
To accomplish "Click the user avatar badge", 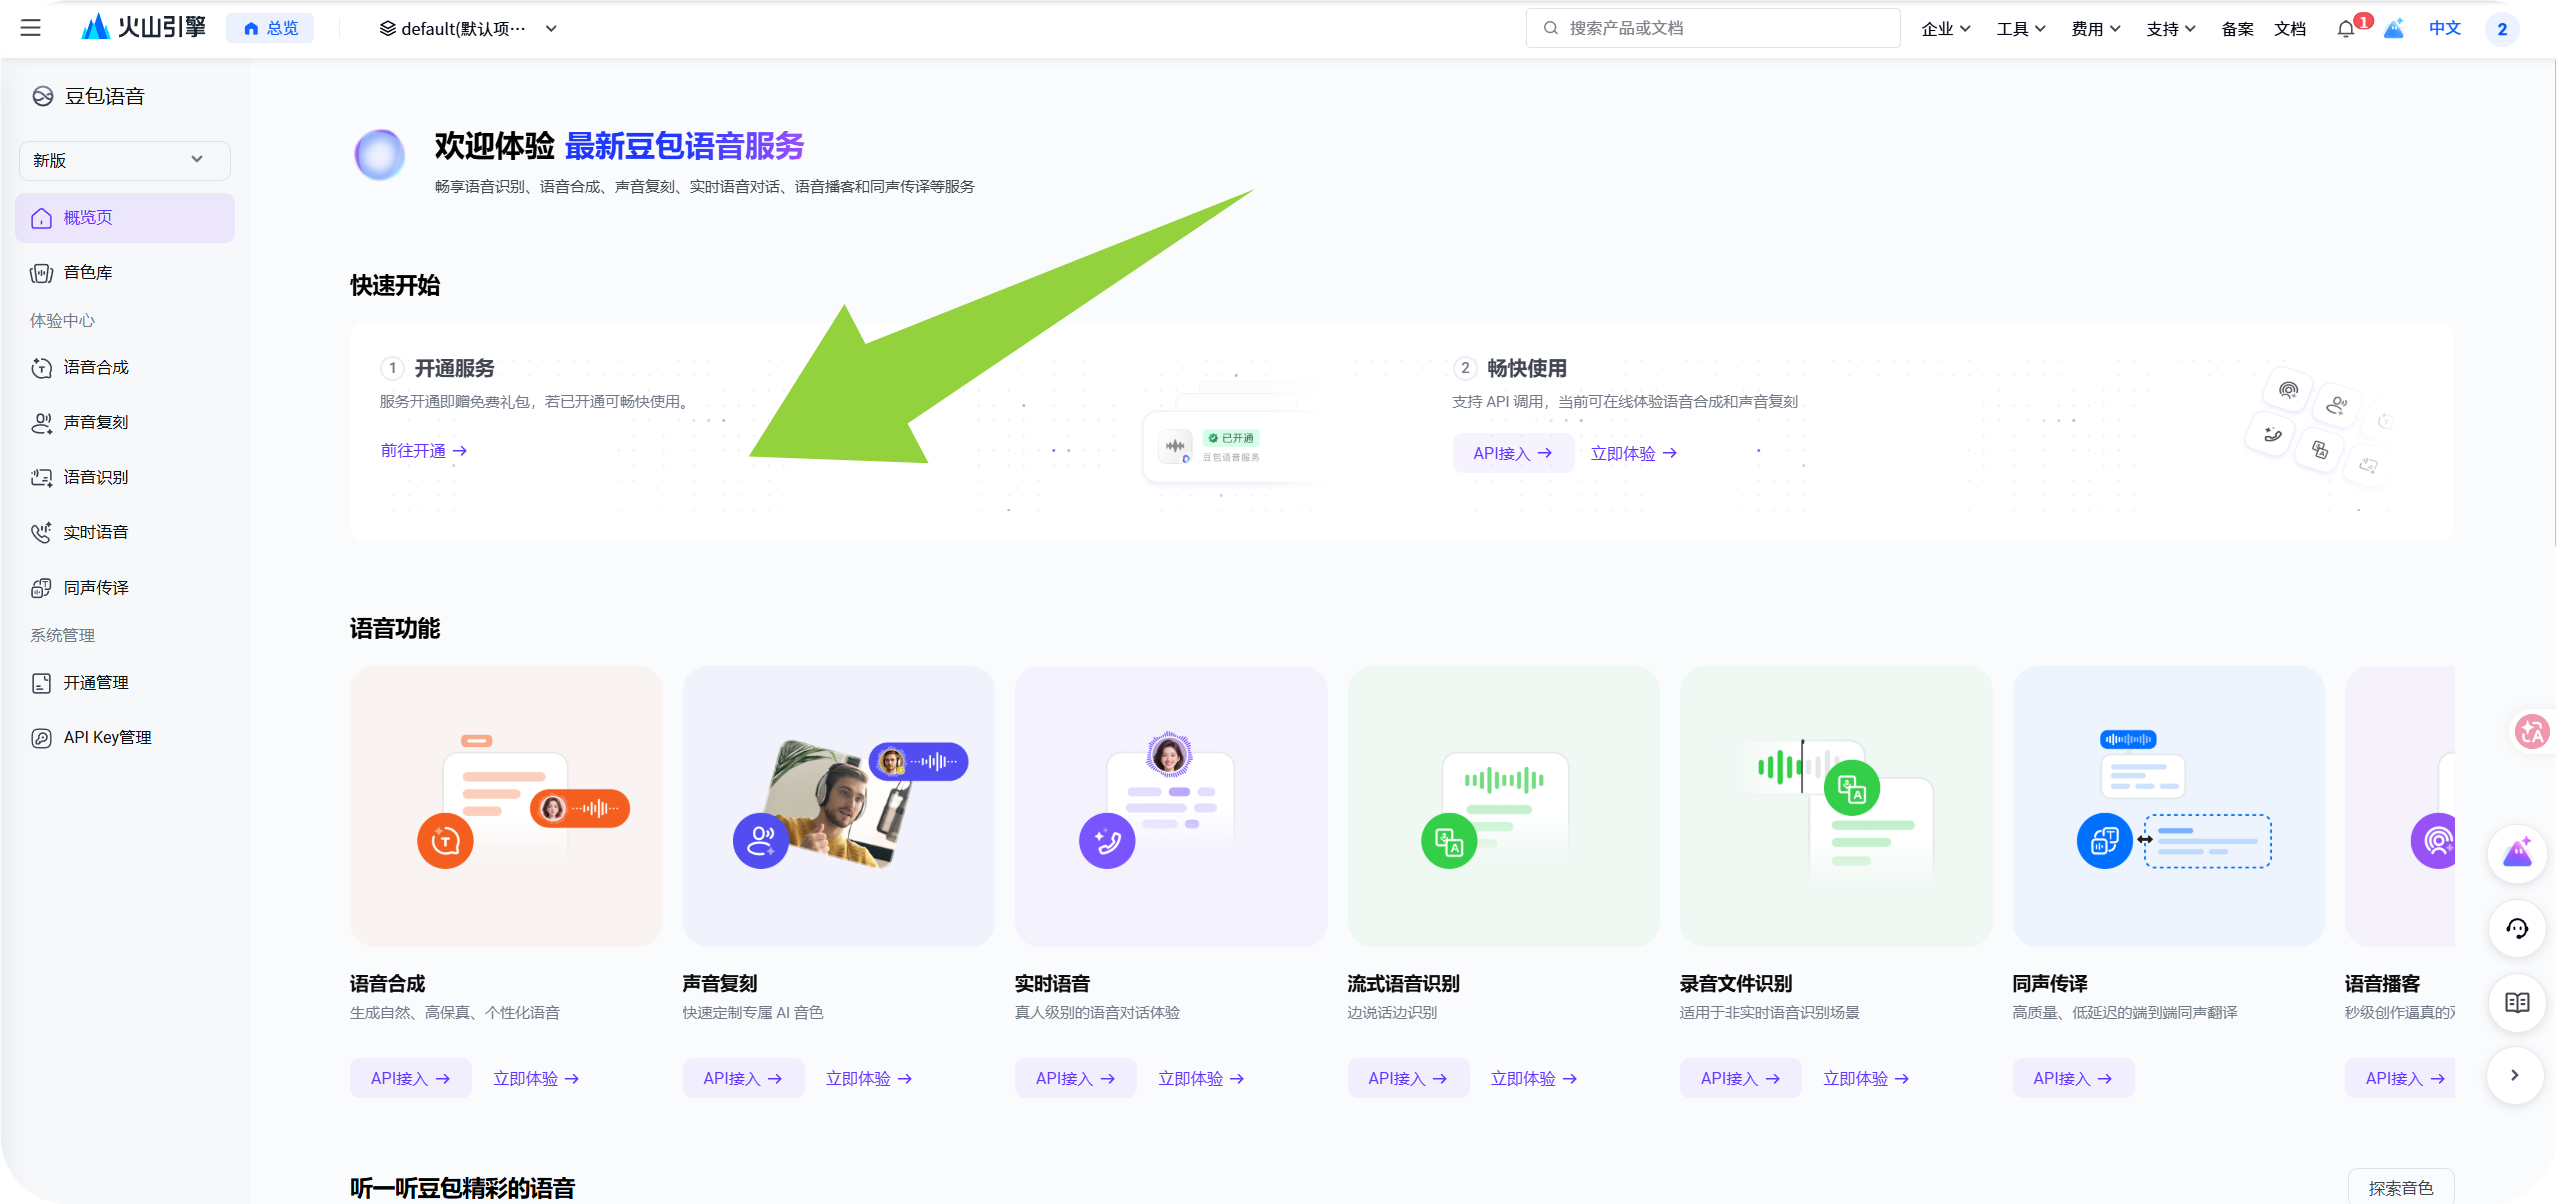I will tap(2501, 29).
